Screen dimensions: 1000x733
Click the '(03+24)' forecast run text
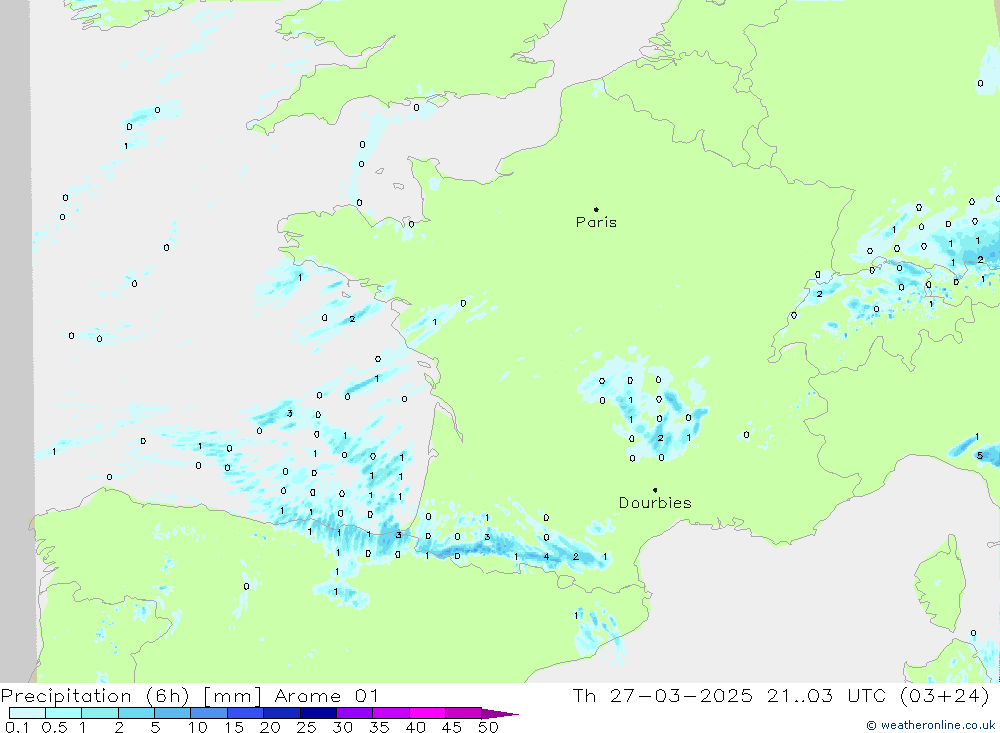tap(946, 696)
